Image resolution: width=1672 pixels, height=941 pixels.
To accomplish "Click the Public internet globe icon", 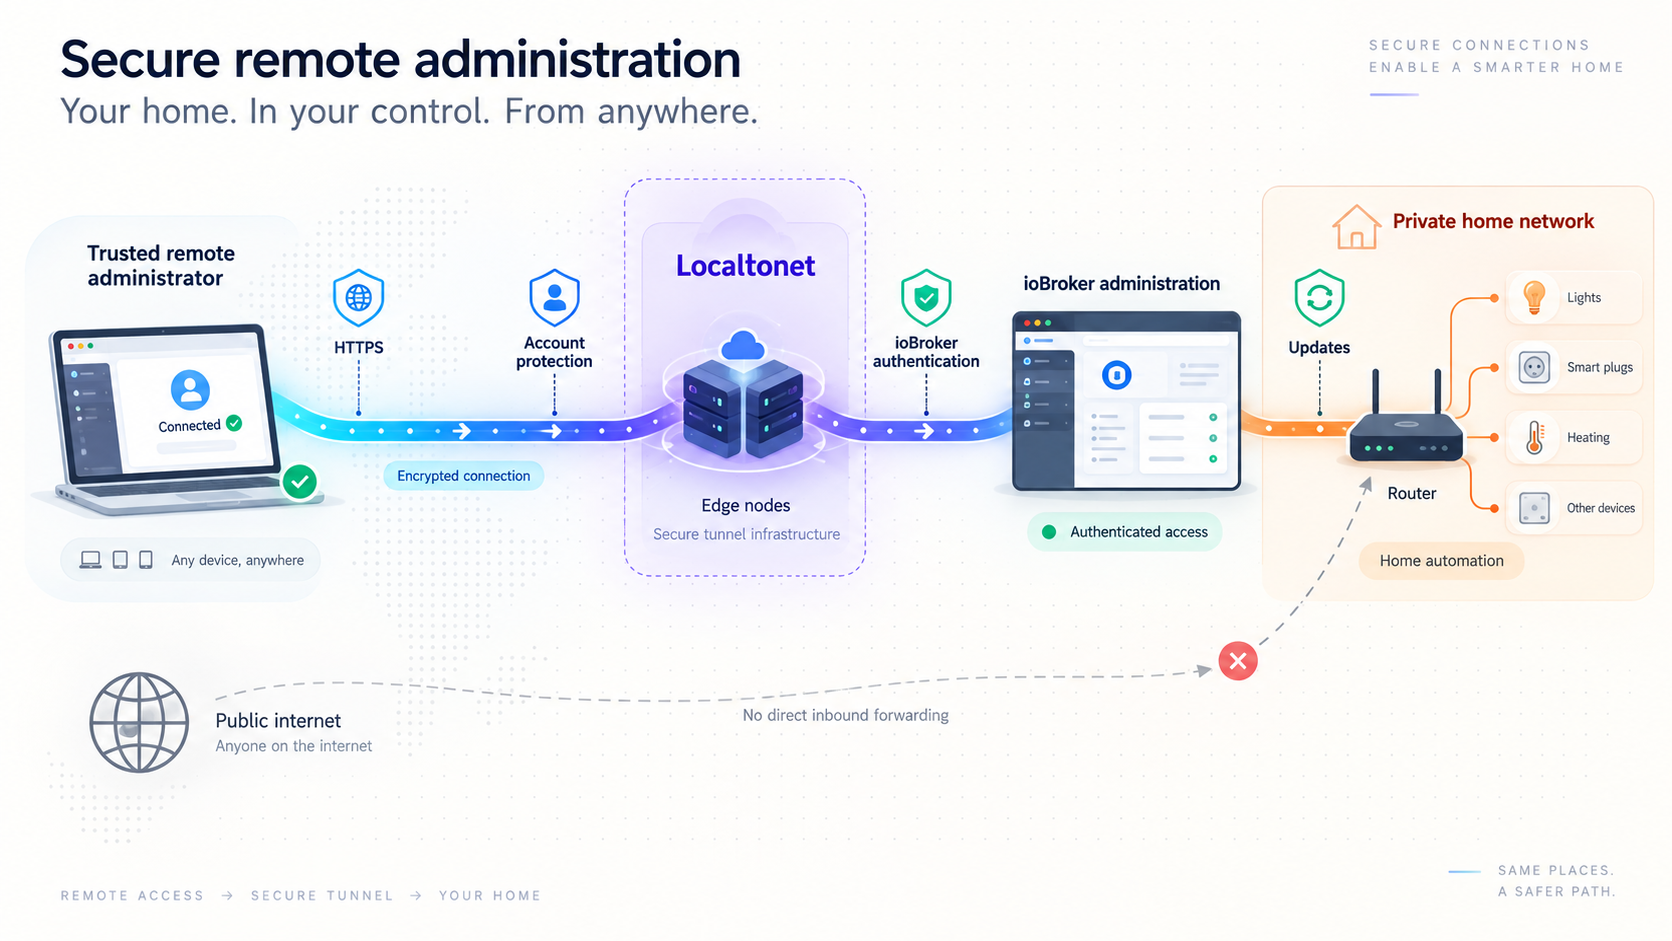I will 139,722.
